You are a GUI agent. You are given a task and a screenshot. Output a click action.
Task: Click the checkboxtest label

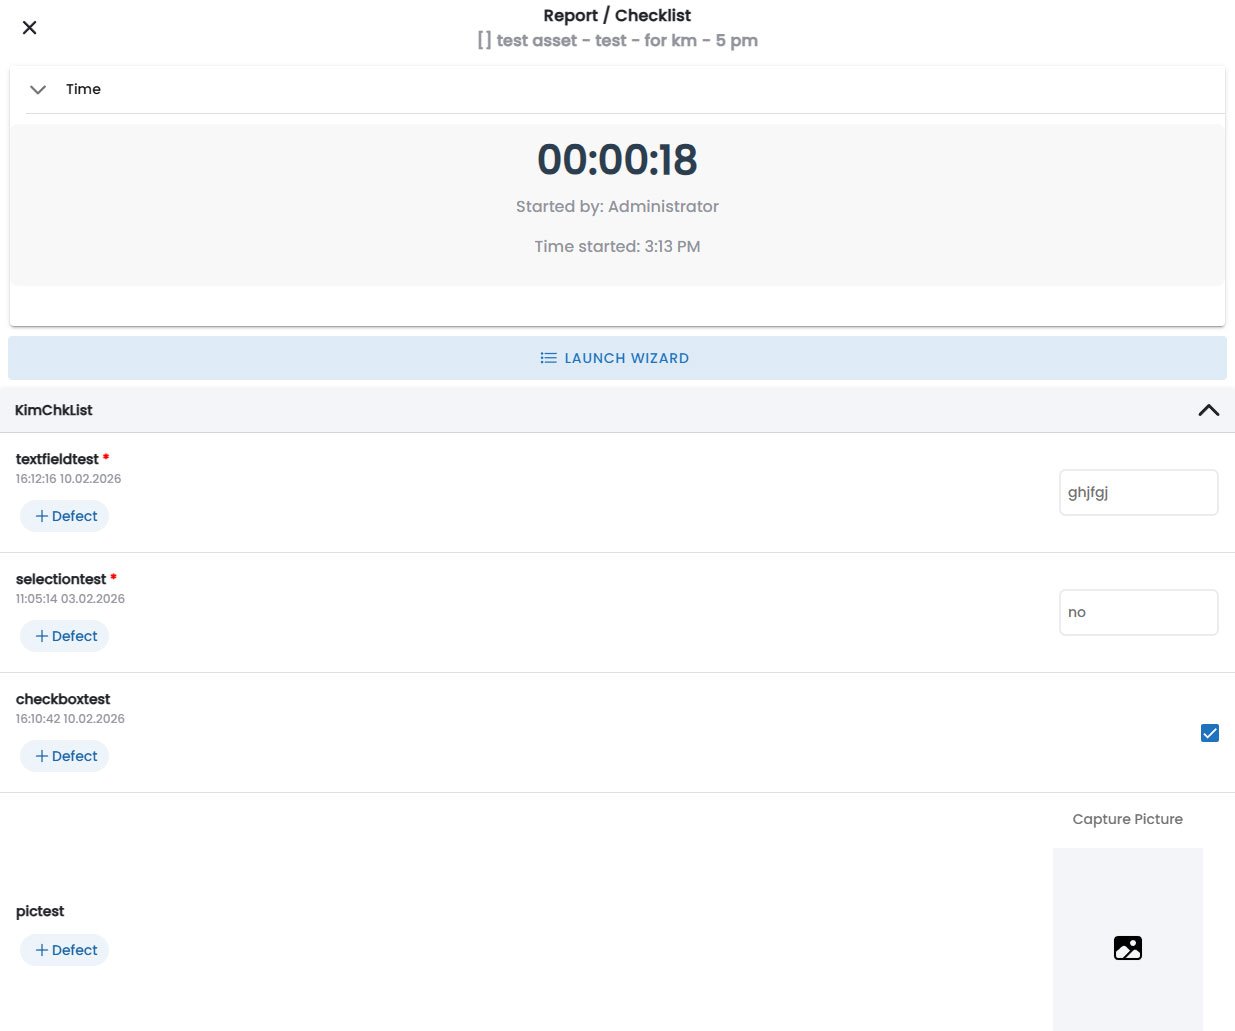pos(63,699)
